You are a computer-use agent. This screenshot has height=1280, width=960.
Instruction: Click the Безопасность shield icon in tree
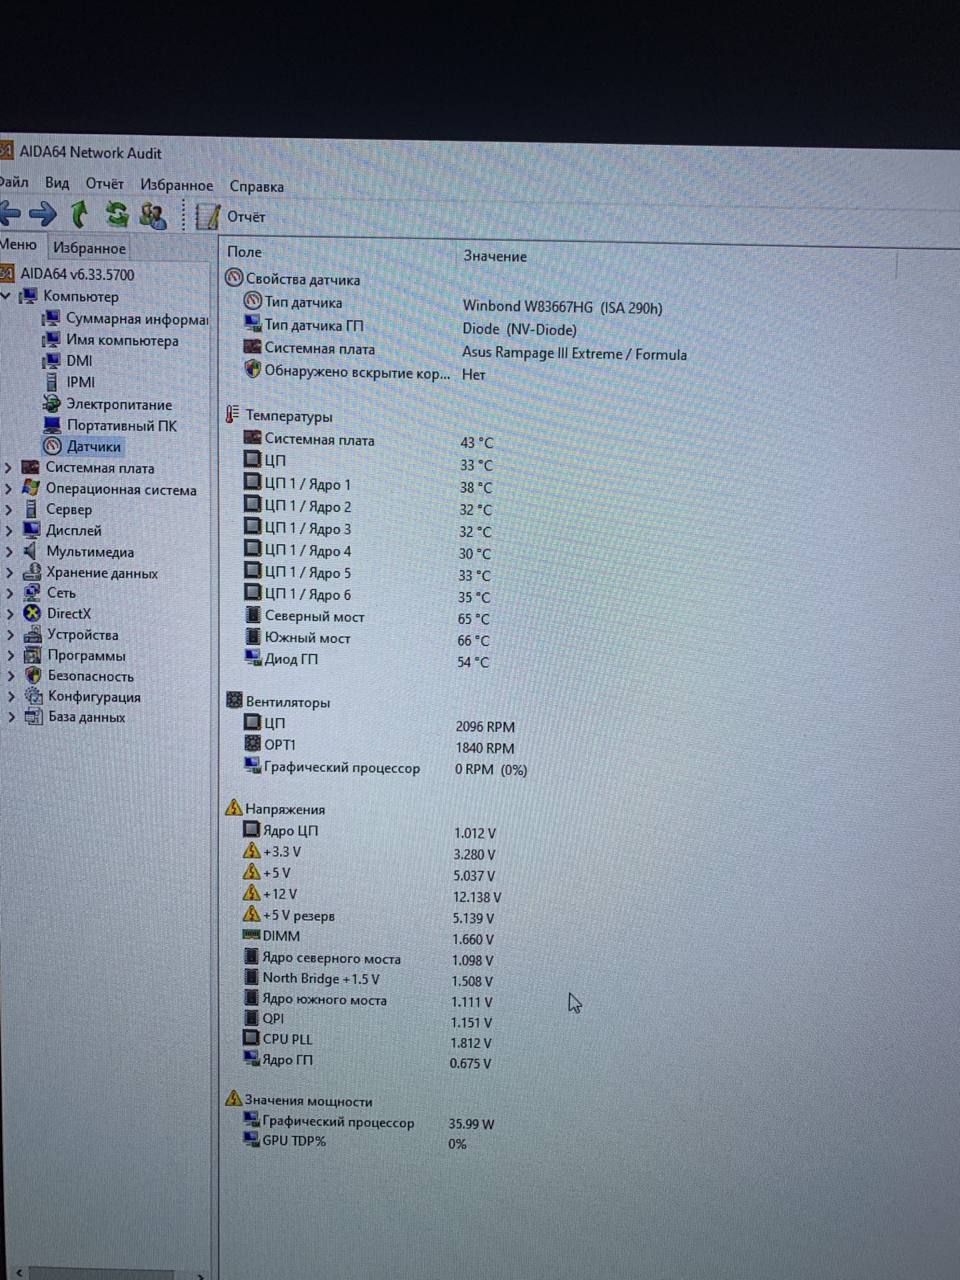click(x=33, y=676)
